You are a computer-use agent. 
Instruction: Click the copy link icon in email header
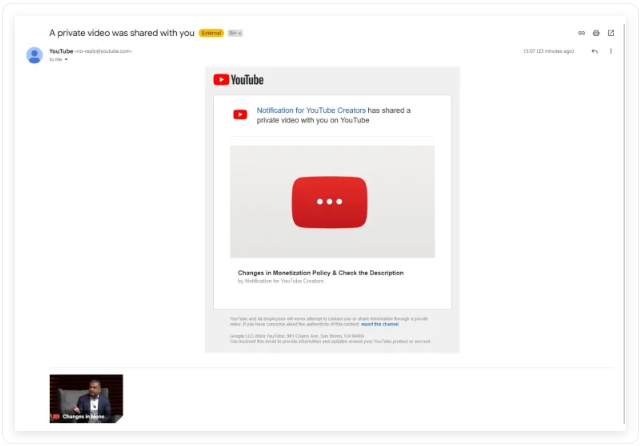tap(581, 33)
